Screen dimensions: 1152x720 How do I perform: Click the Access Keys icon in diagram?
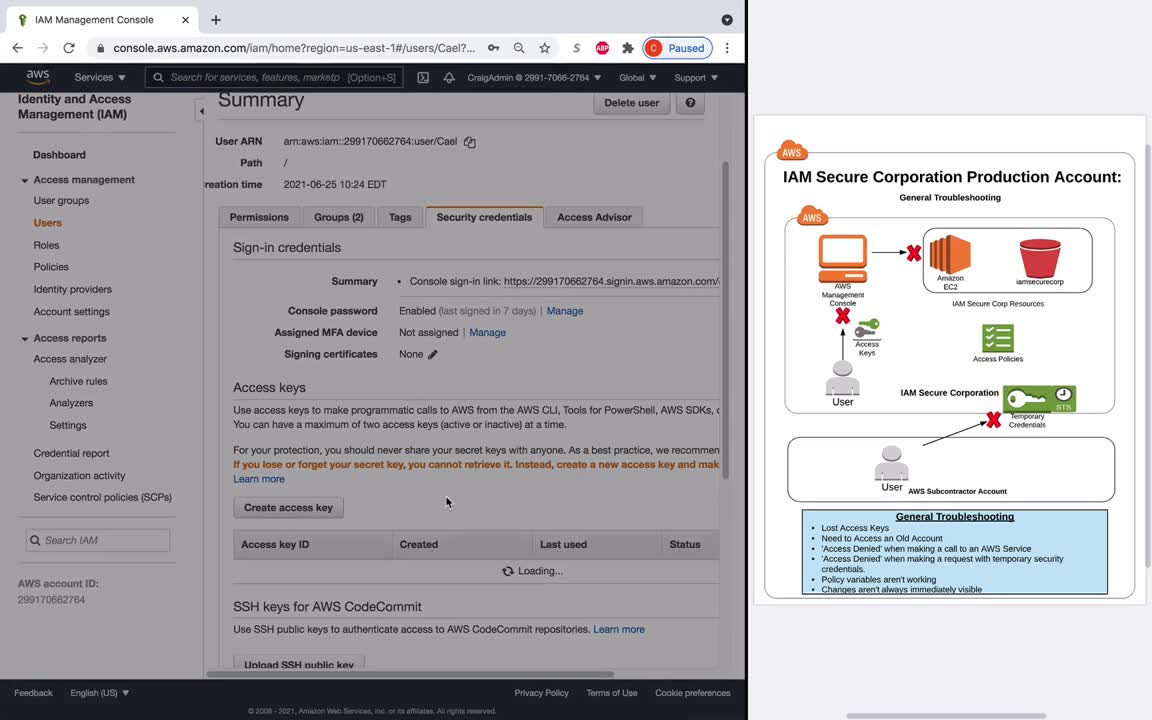pyautogui.click(x=867, y=328)
